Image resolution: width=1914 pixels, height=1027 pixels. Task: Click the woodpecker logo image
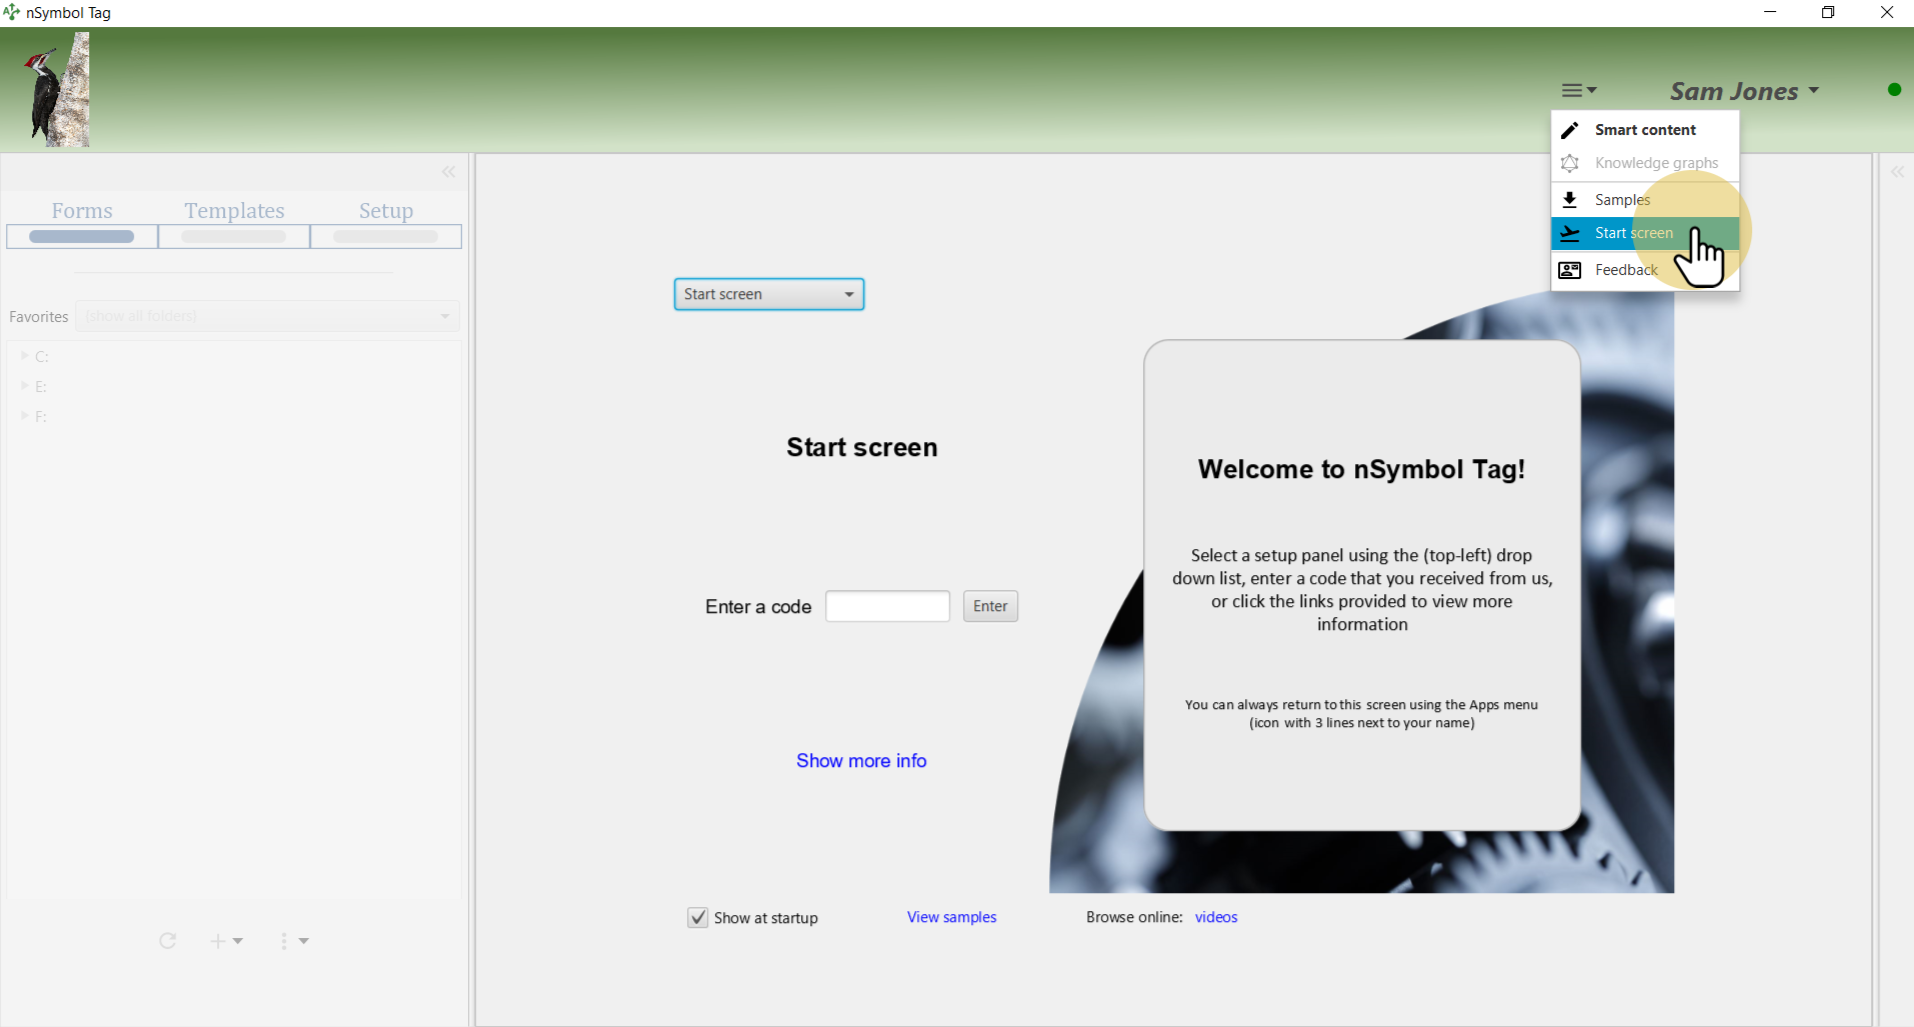pyautogui.click(x=57, y=89)
